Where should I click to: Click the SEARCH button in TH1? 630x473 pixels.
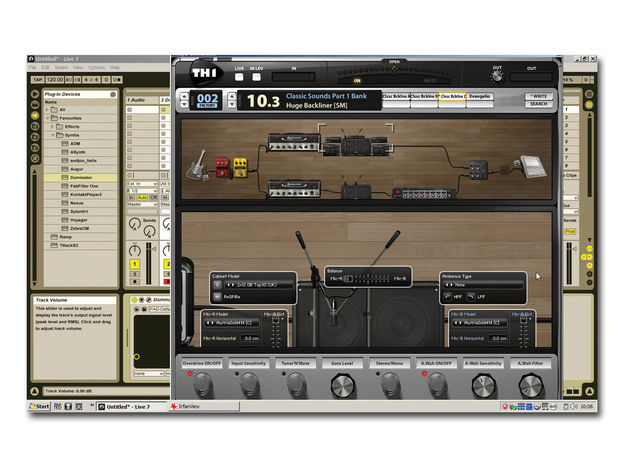(539, 104)
